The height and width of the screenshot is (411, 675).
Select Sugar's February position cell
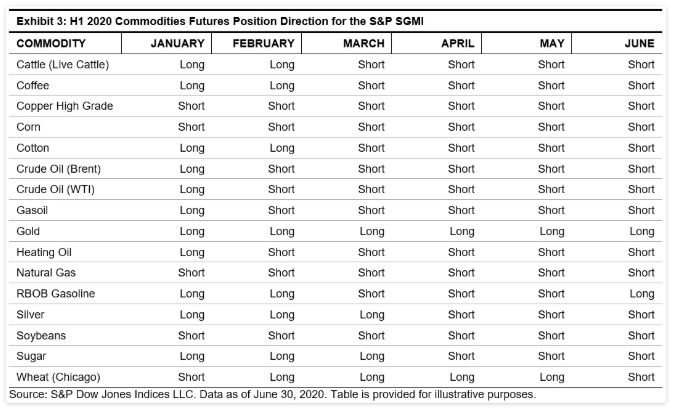click(281, 356)
